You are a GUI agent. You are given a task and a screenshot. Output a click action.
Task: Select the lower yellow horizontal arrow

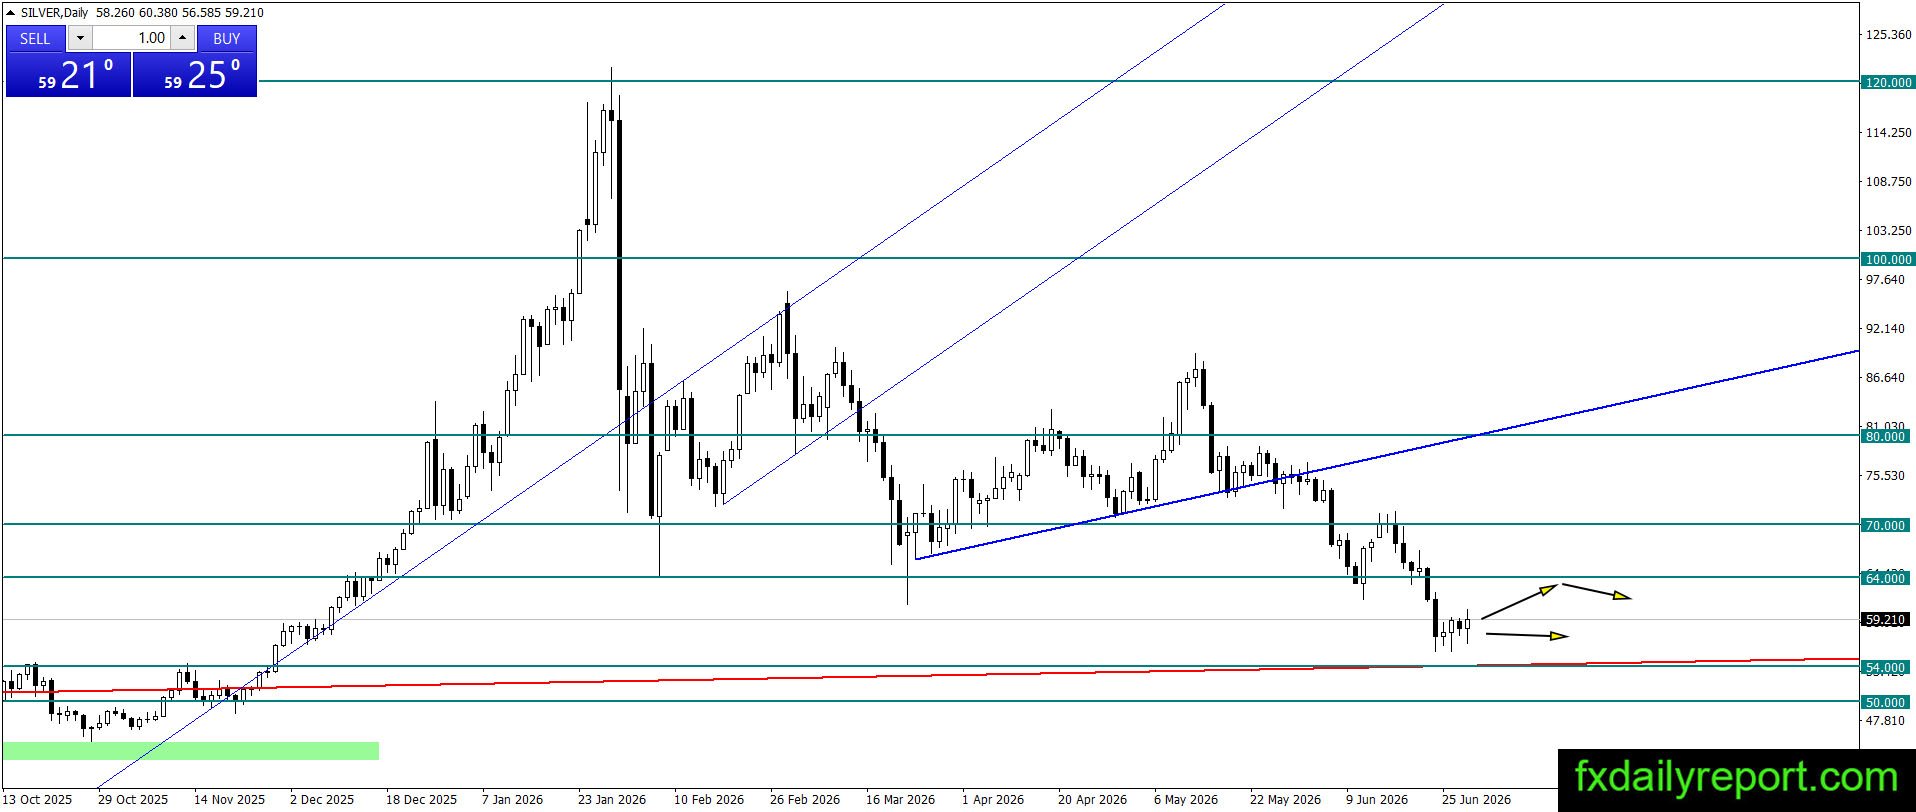click(x=1527, y=634)
